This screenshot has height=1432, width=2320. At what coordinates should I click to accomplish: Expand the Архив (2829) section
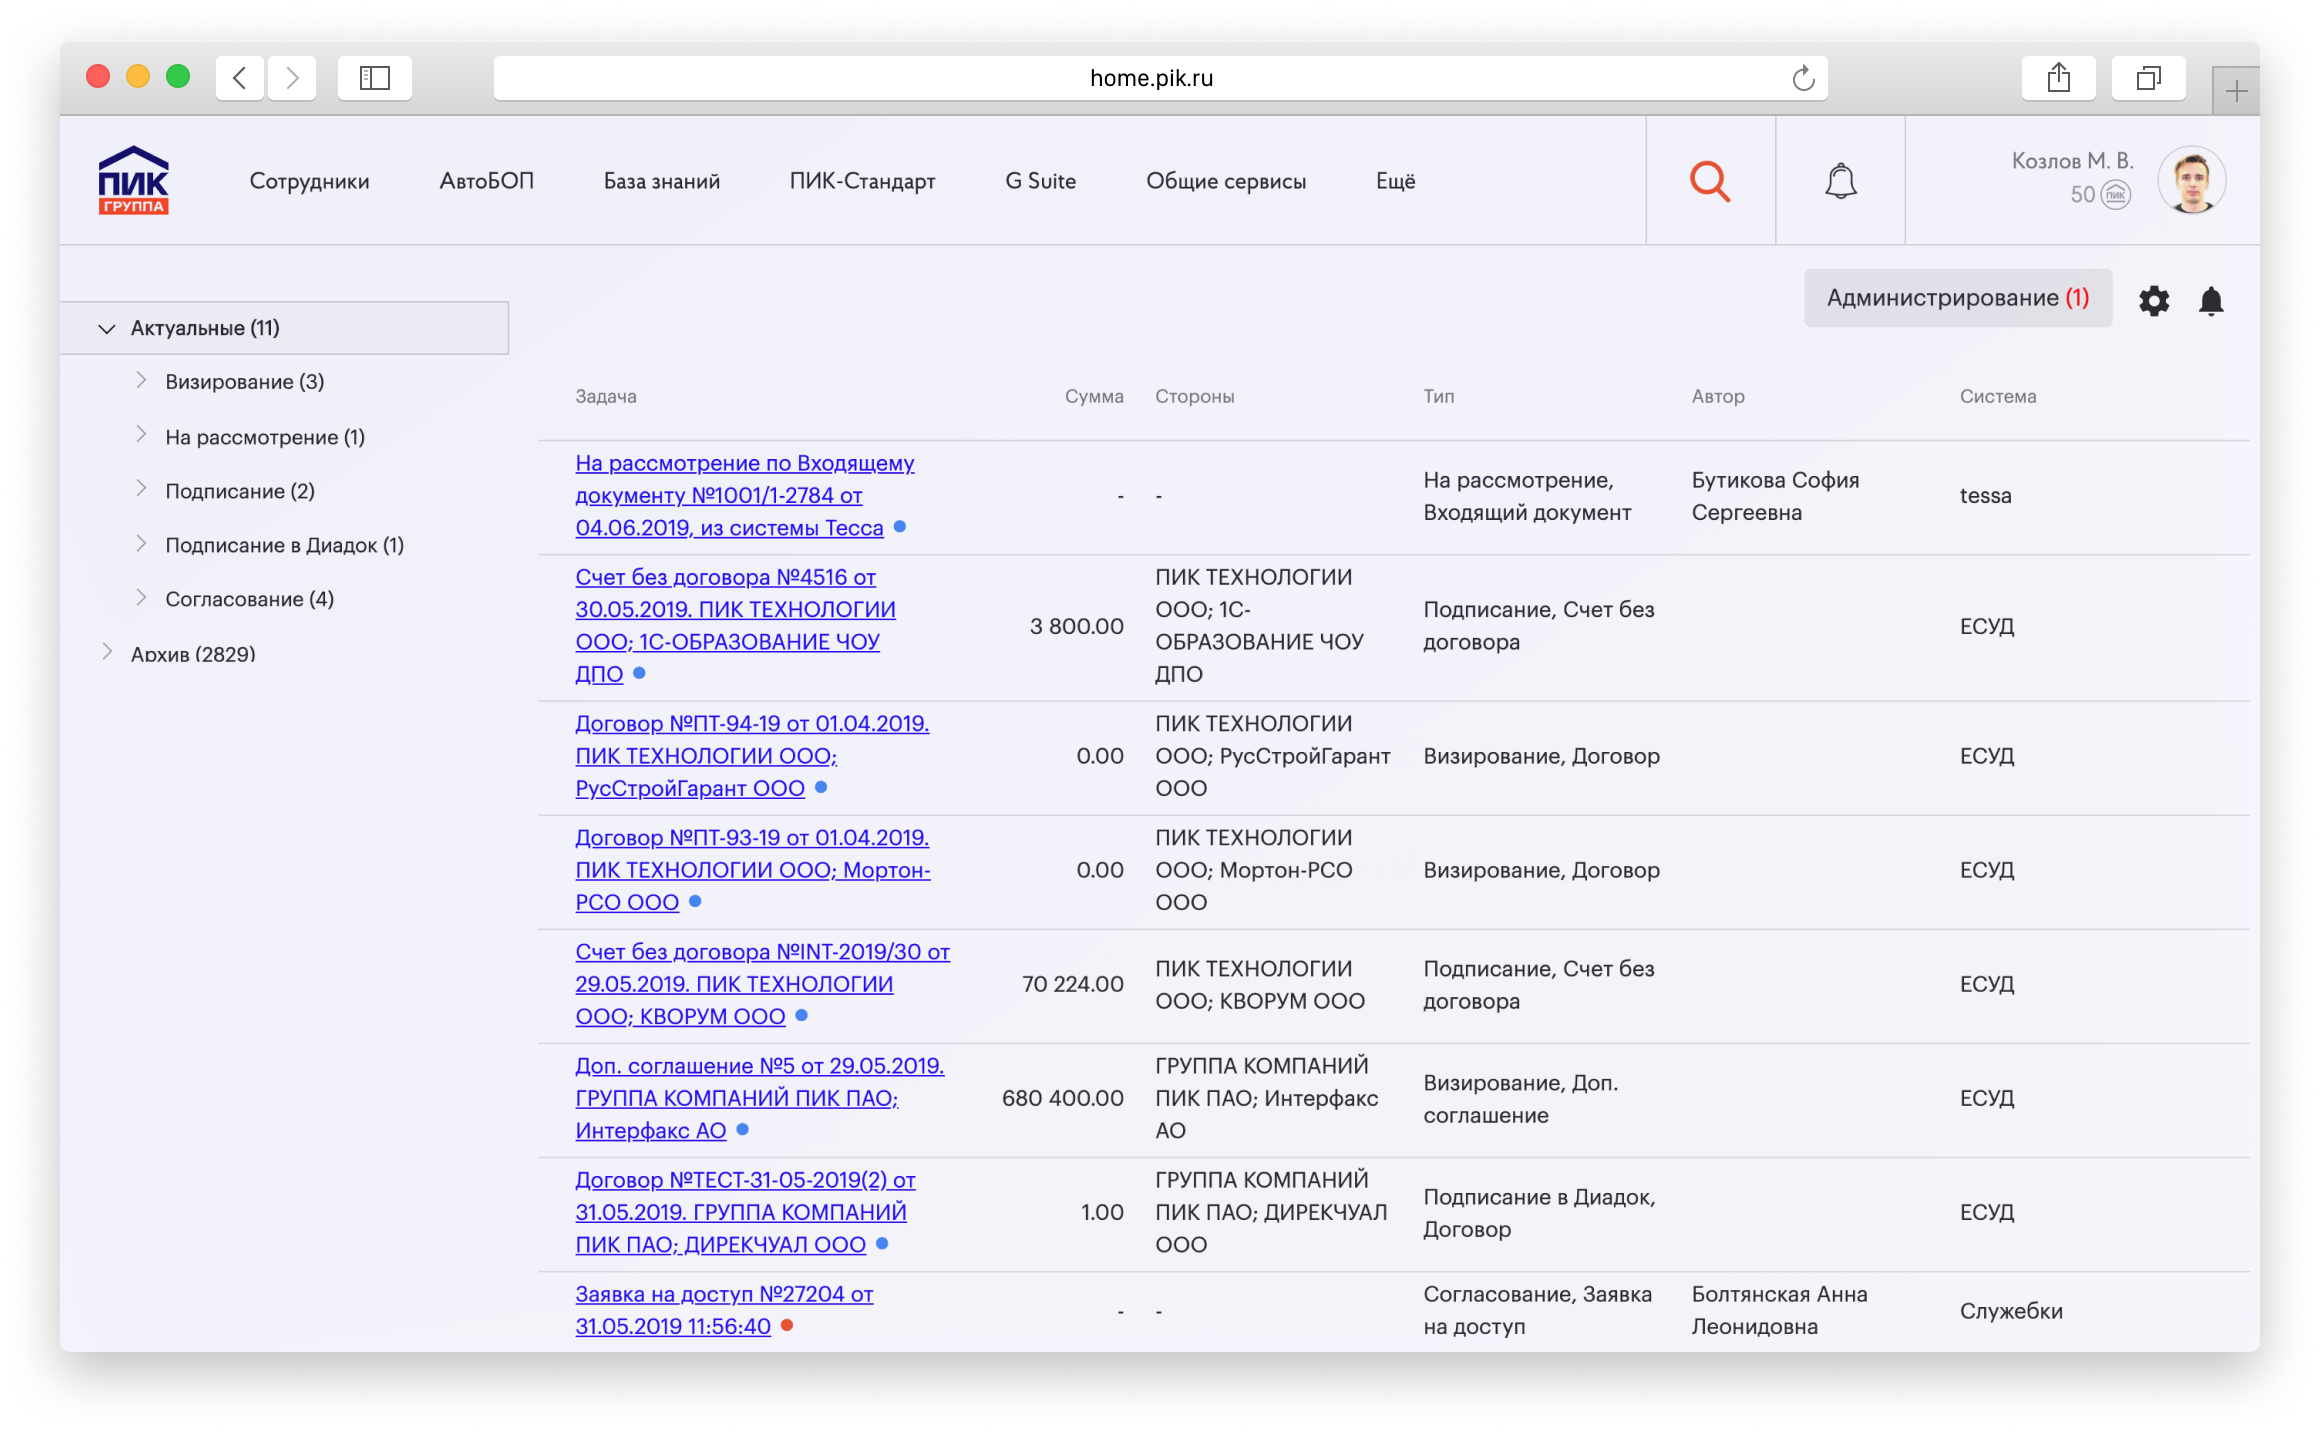pos(106,651)
